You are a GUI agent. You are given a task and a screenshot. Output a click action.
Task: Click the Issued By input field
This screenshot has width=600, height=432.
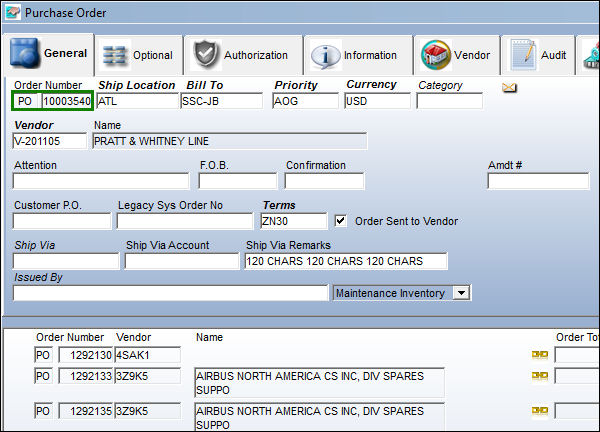pos(171,293)
